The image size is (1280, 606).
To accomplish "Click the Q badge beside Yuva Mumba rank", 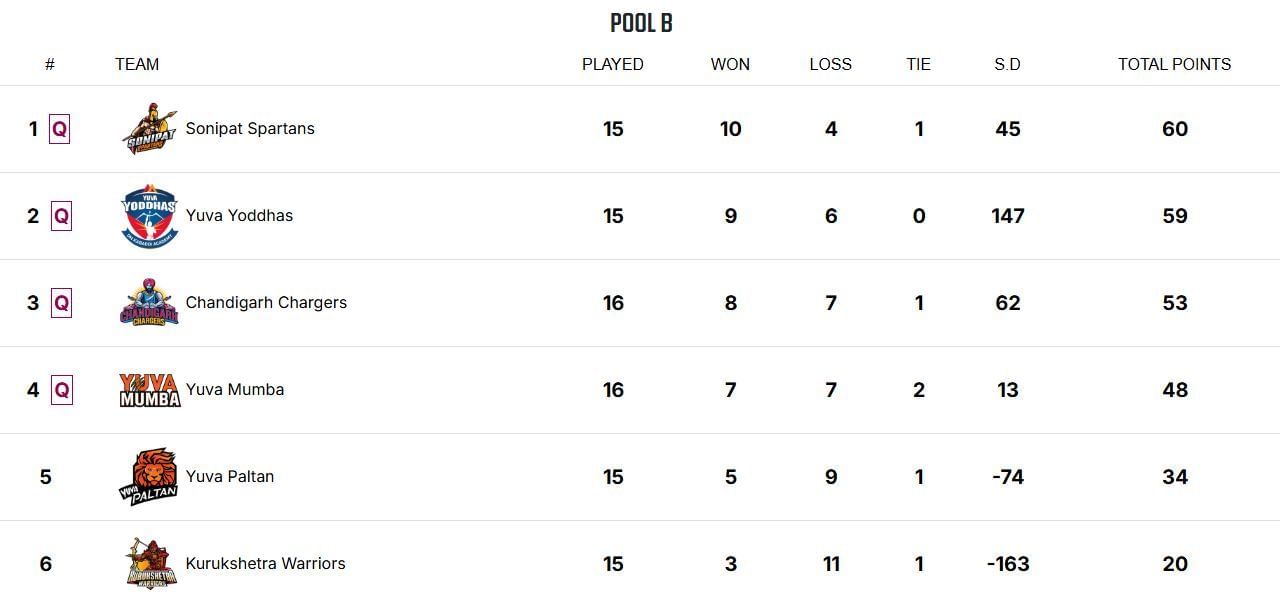I will (x=61, y=390).
